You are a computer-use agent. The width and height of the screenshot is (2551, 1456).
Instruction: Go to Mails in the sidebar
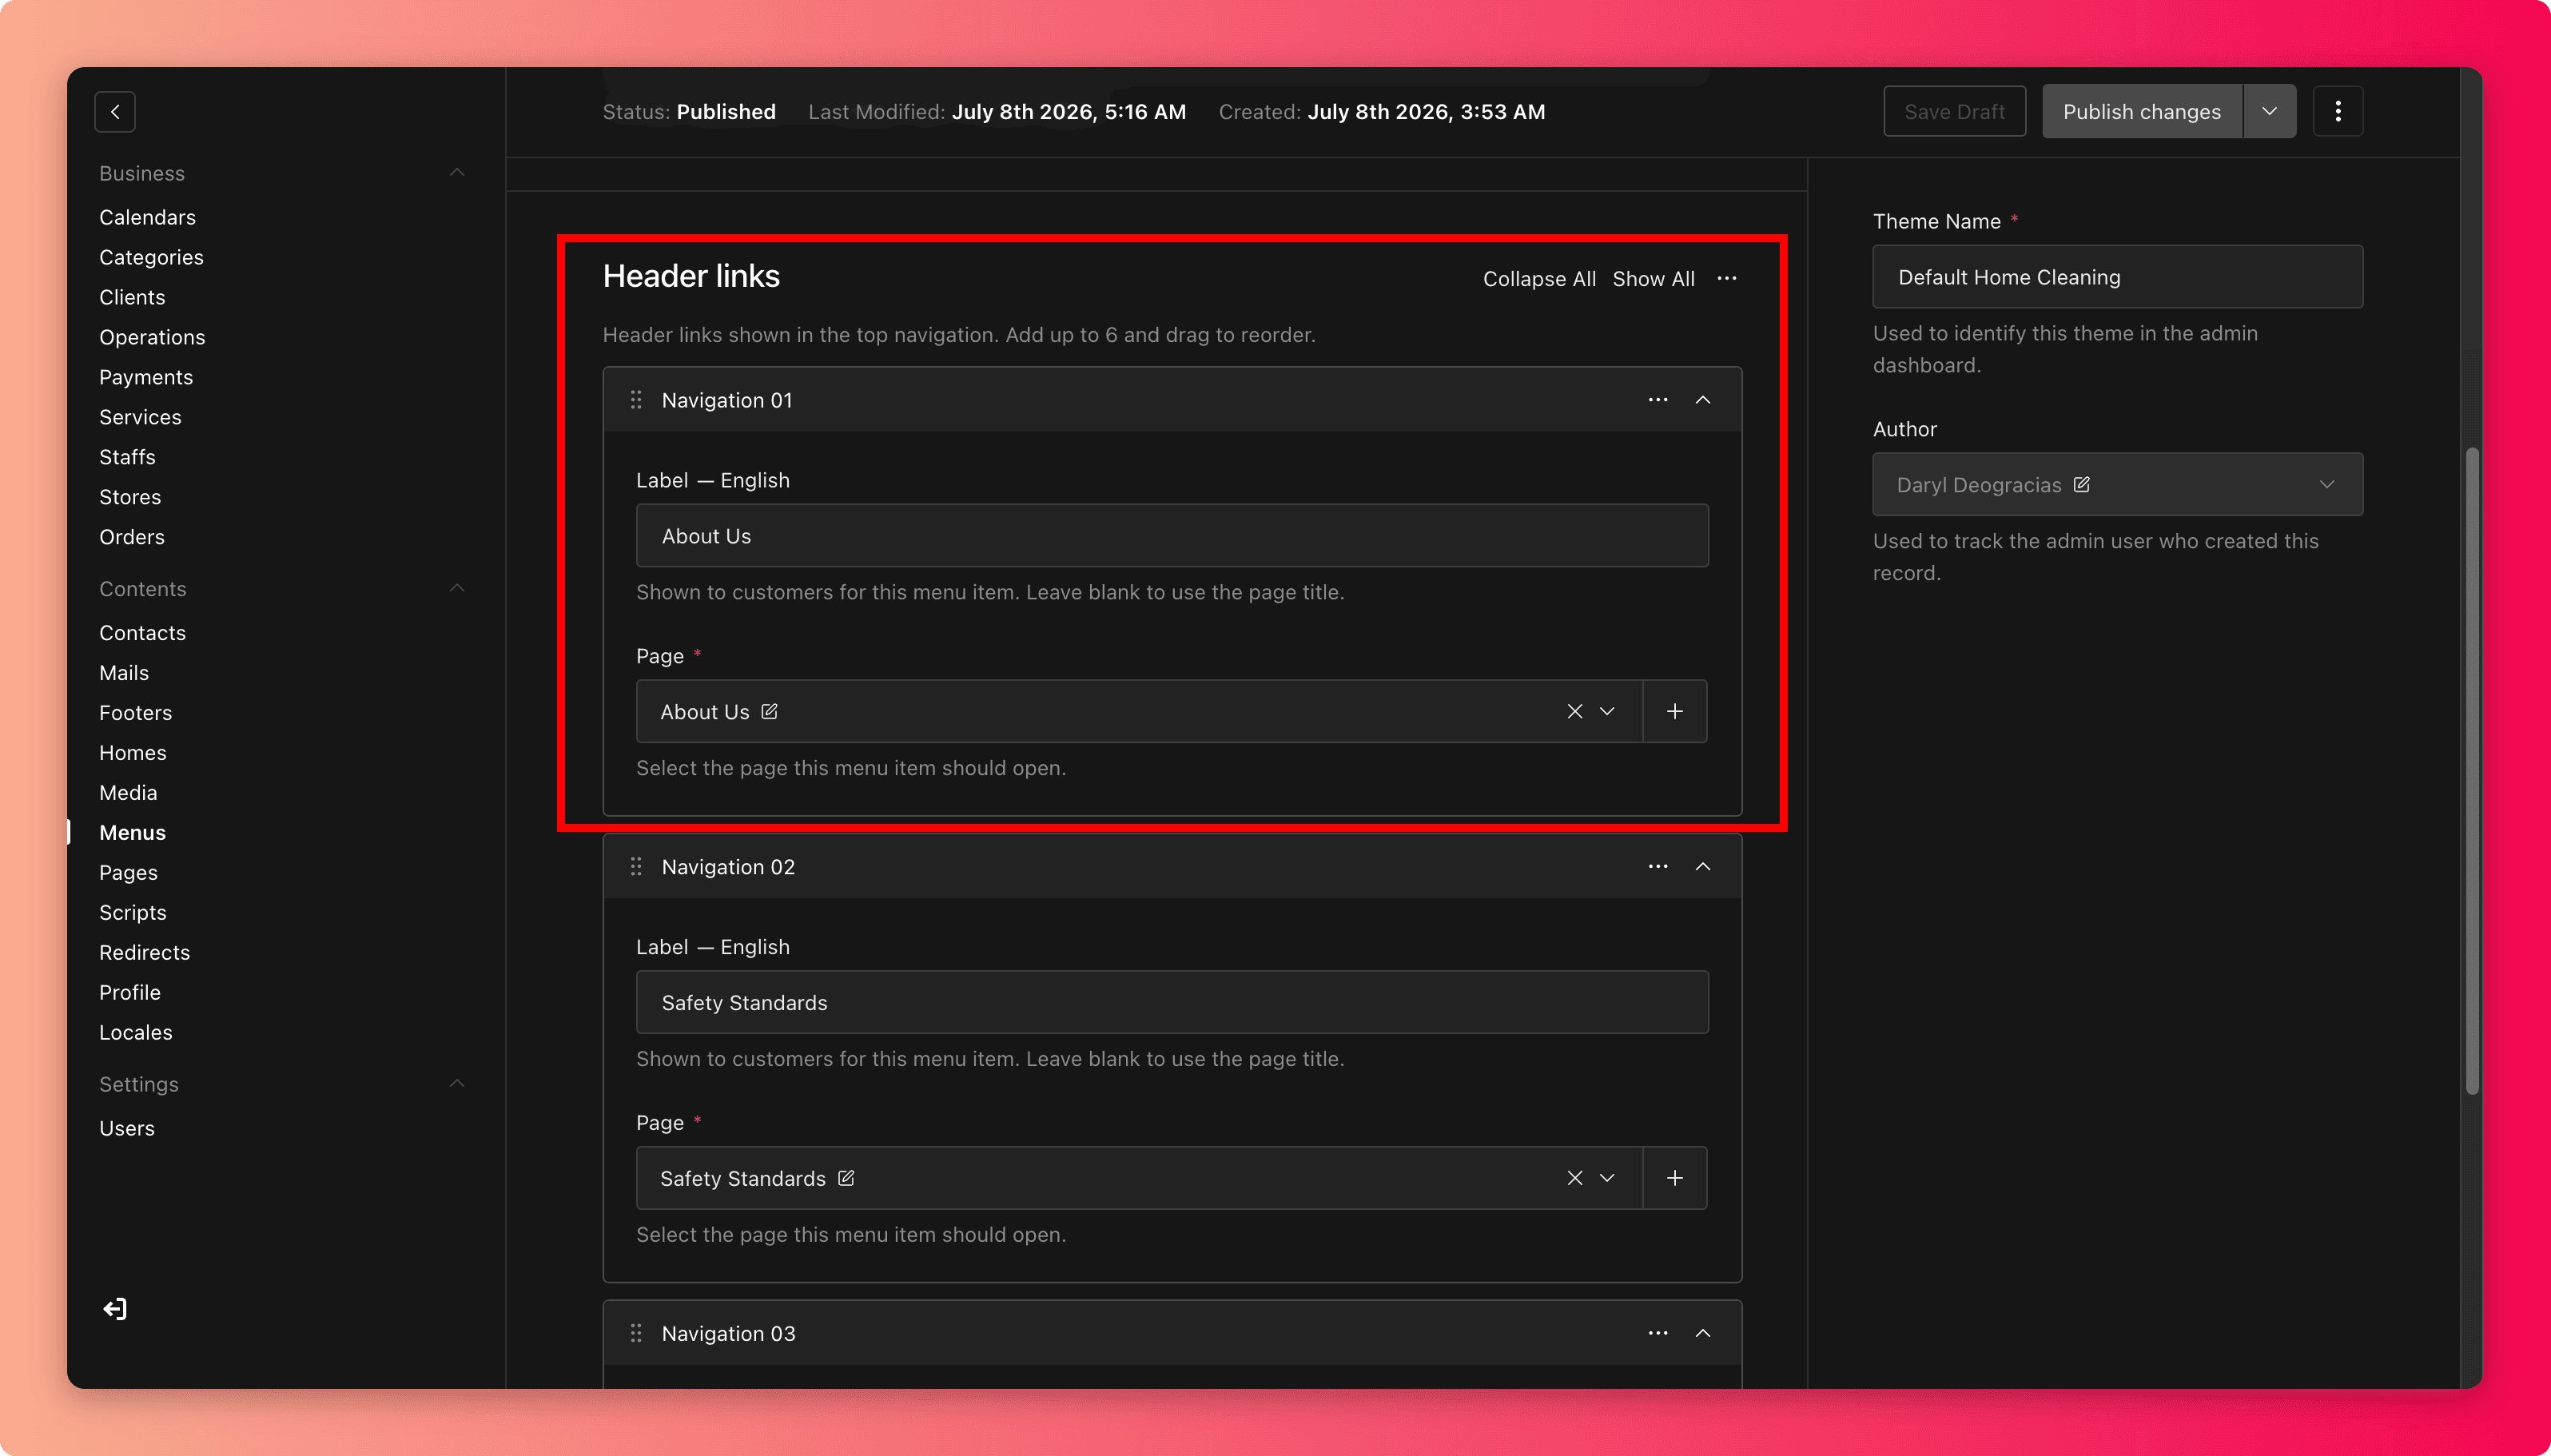tap(124, 673)
